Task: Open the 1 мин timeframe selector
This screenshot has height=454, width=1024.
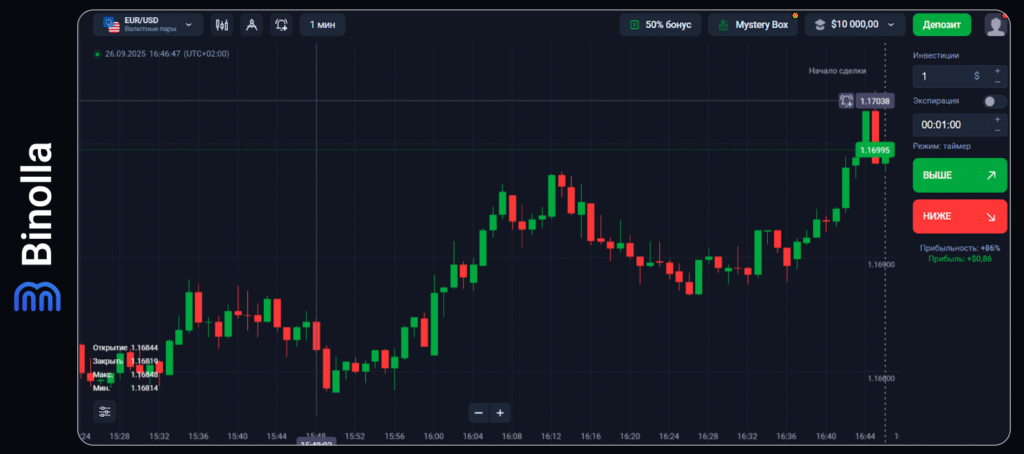Action: [322, 24]
